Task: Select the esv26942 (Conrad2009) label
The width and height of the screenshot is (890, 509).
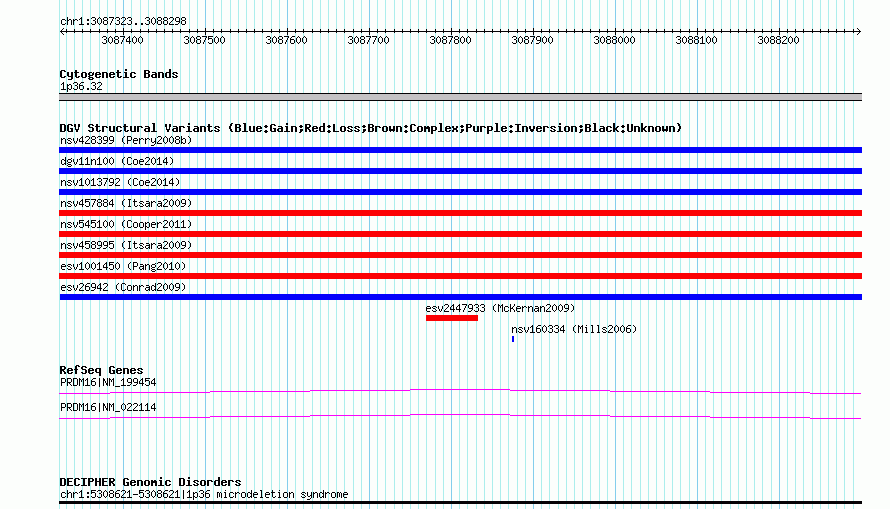Action: pos(123,287)
